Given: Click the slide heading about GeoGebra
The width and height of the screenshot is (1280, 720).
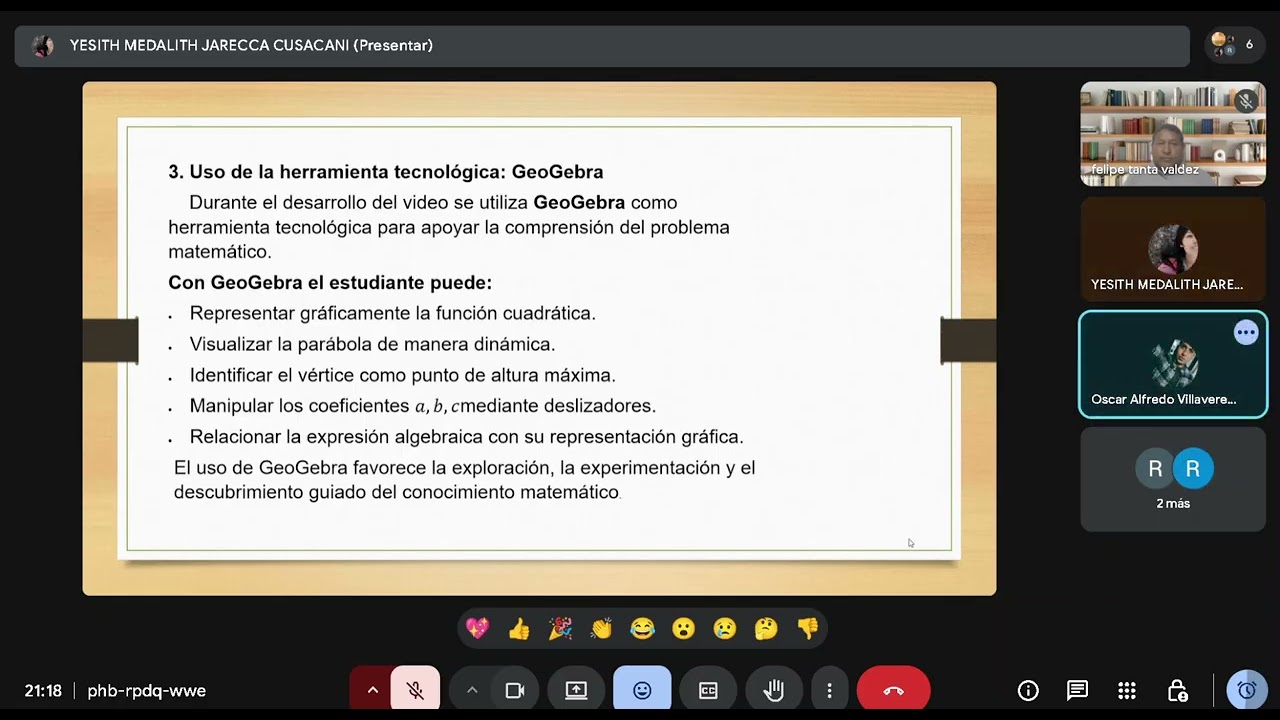Looking at the screenshot, I should [386, 172].
